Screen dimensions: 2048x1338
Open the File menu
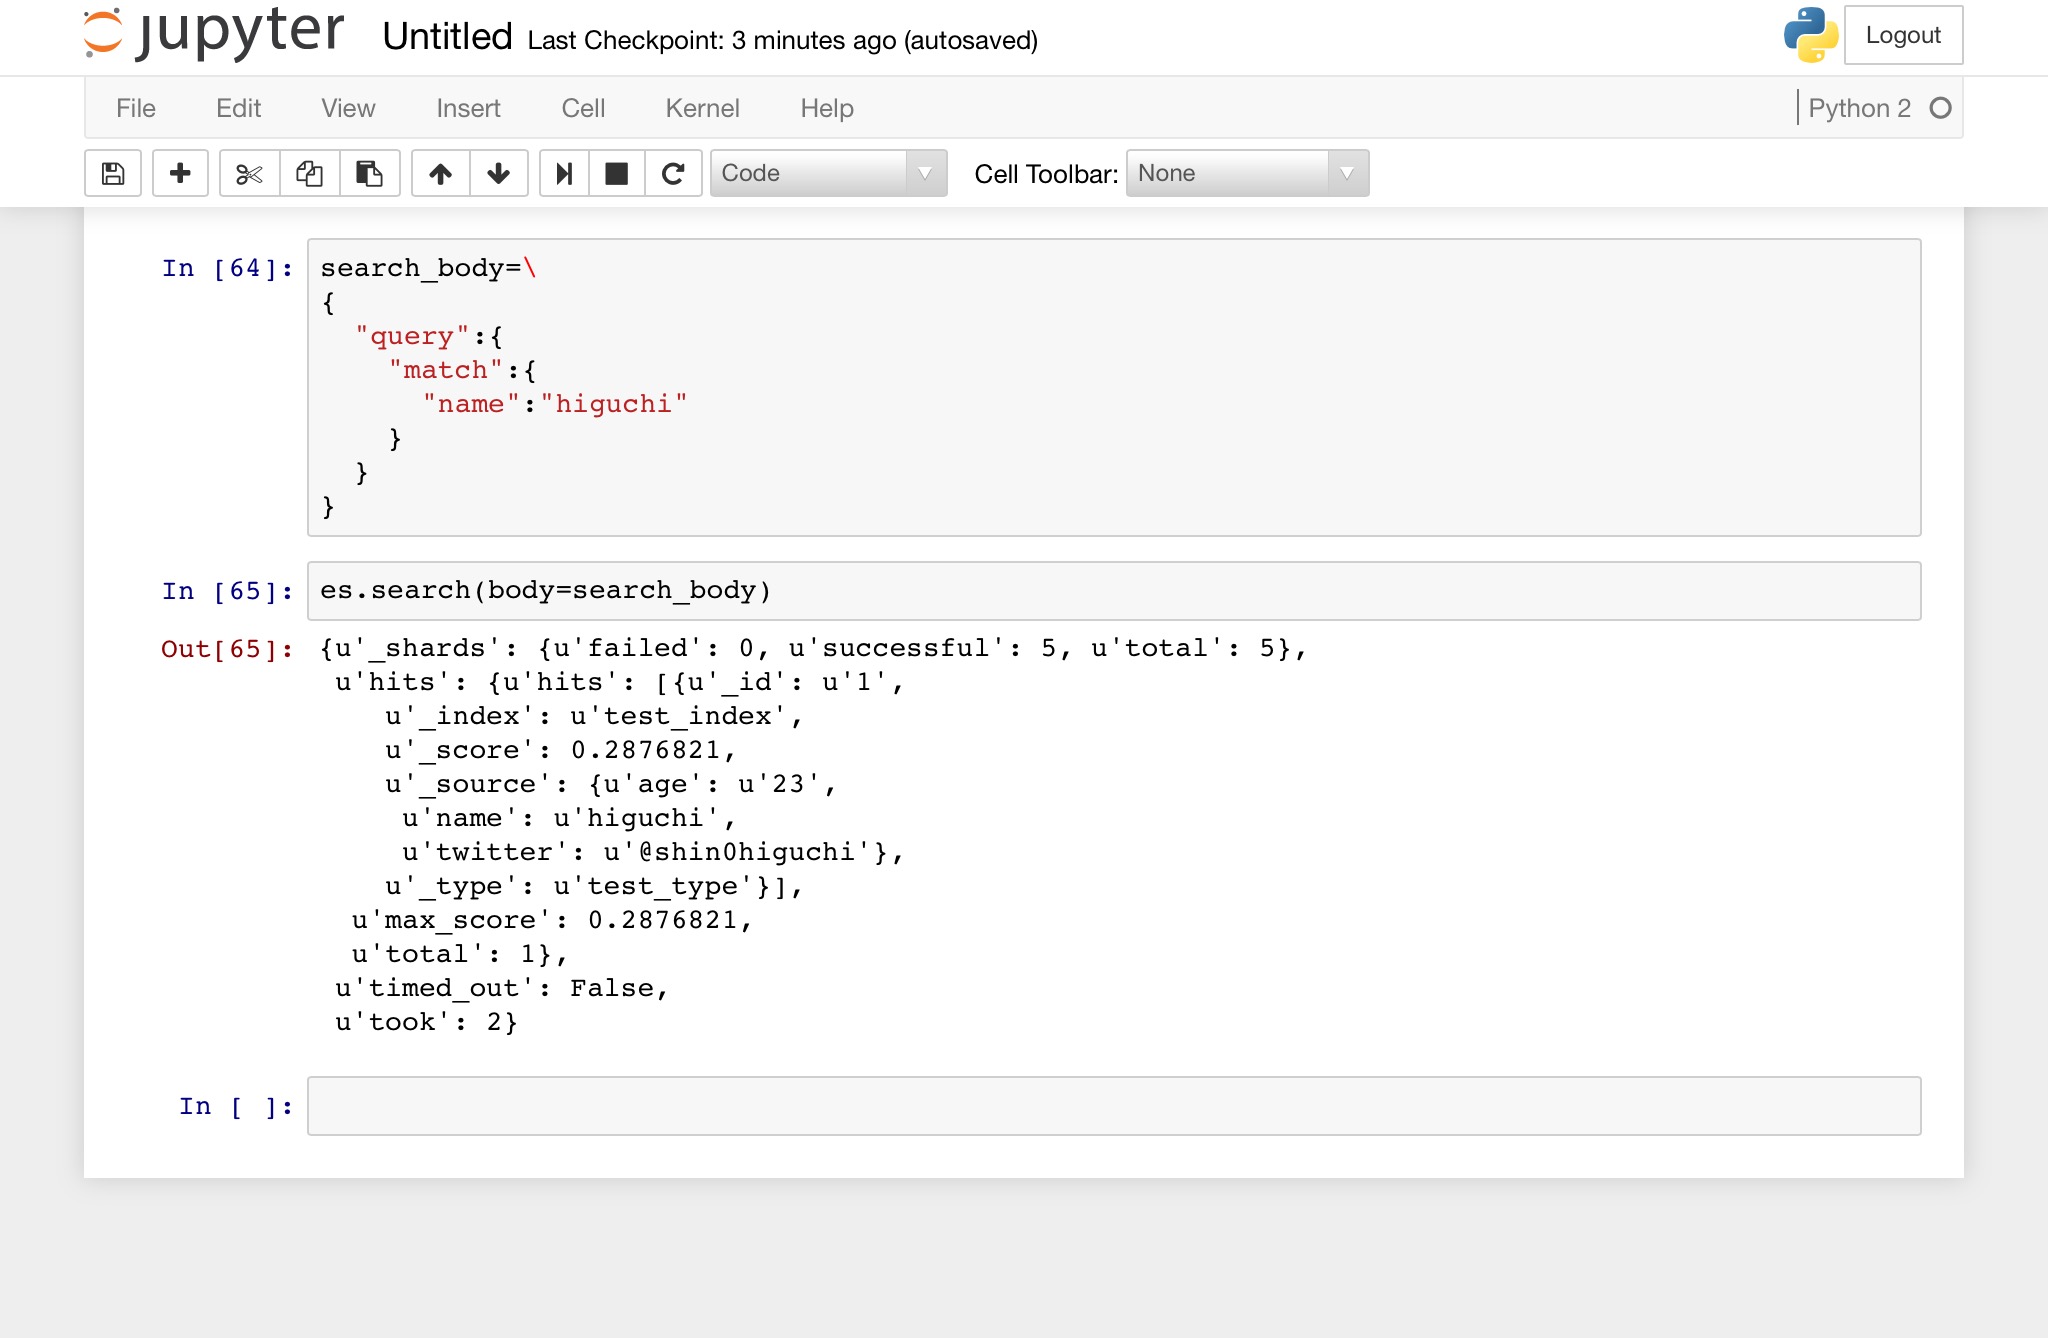[x=136, y=108]
